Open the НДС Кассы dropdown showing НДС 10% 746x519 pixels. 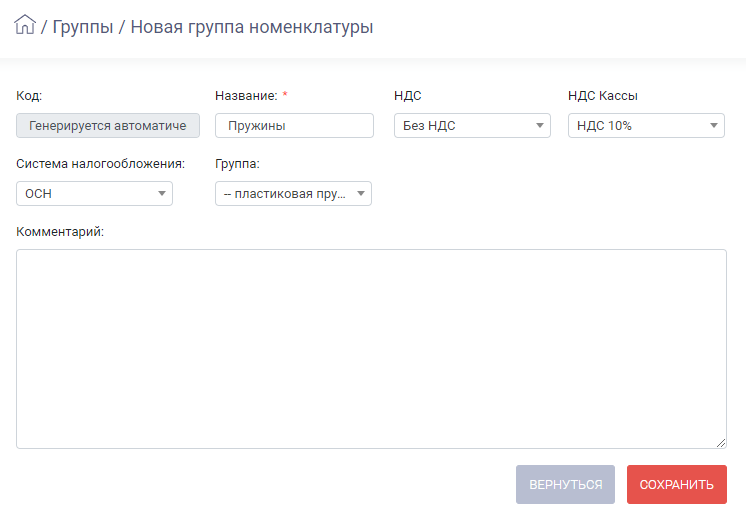(x=647, y=126)
